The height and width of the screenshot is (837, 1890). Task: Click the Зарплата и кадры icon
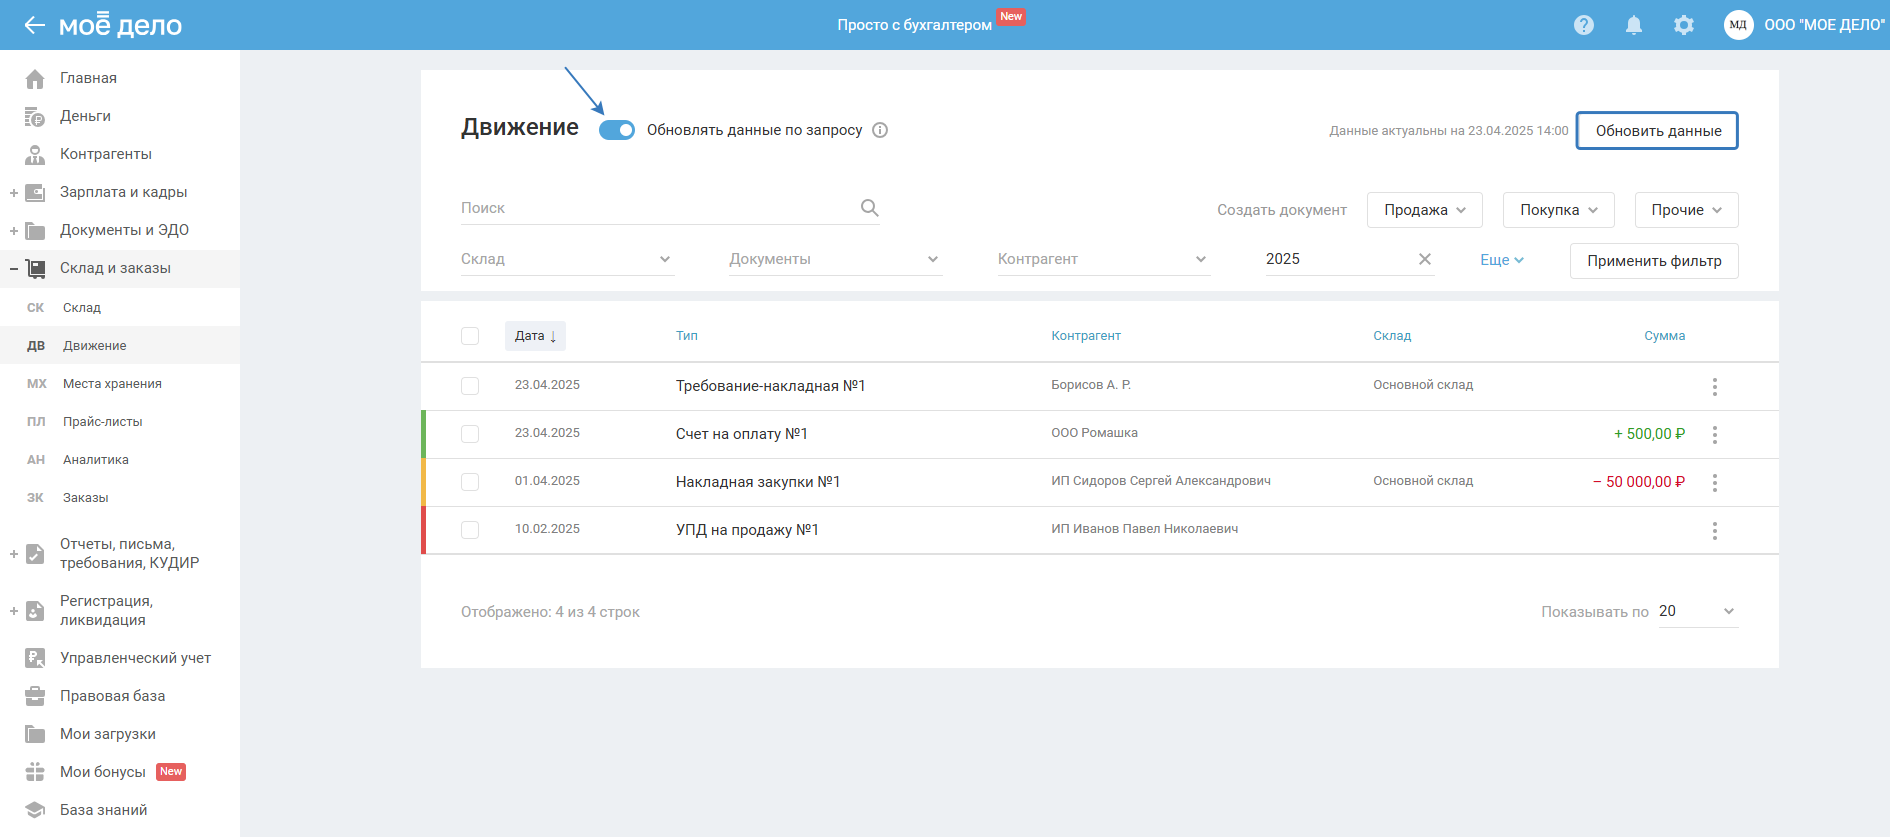(35, 193)
